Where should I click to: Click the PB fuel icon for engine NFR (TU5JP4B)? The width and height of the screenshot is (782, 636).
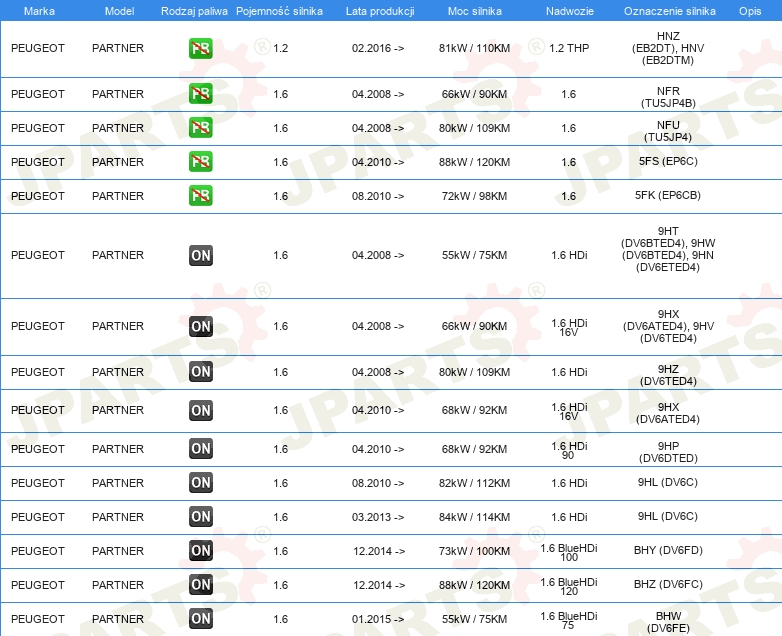[x=200, y=94]
